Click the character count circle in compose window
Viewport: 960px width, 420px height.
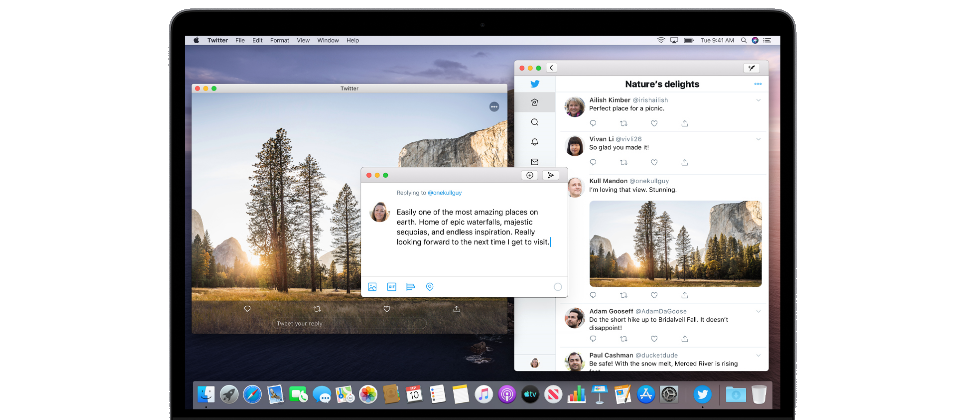557,287
